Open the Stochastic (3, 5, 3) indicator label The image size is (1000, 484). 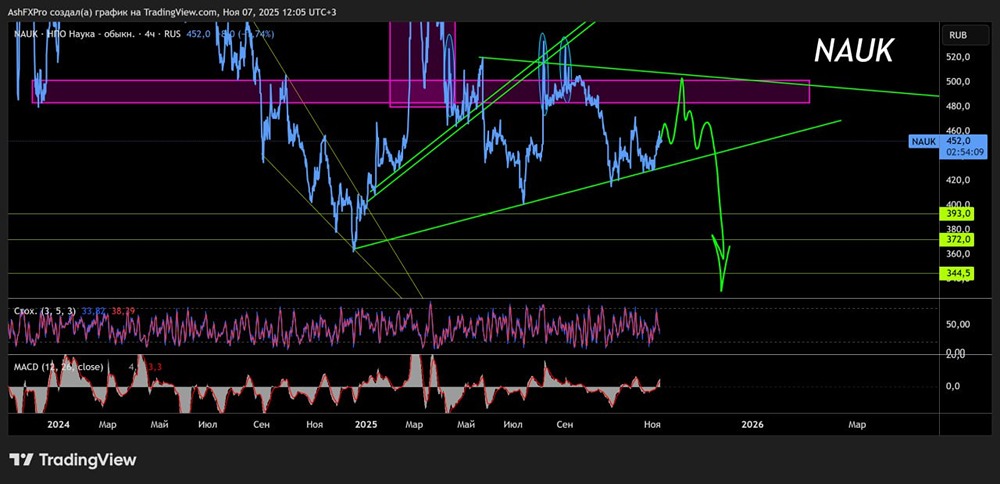(x=45, y=311)
